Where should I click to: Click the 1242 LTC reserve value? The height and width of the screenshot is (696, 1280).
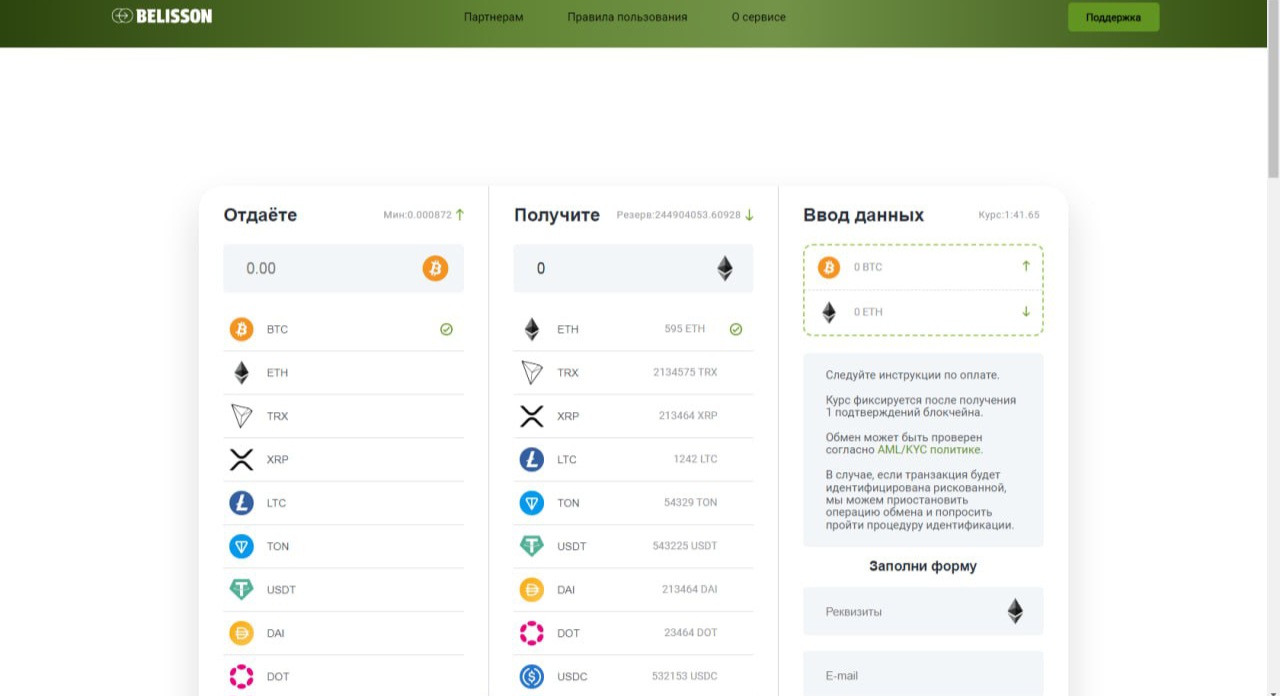[x=695, y=459]
